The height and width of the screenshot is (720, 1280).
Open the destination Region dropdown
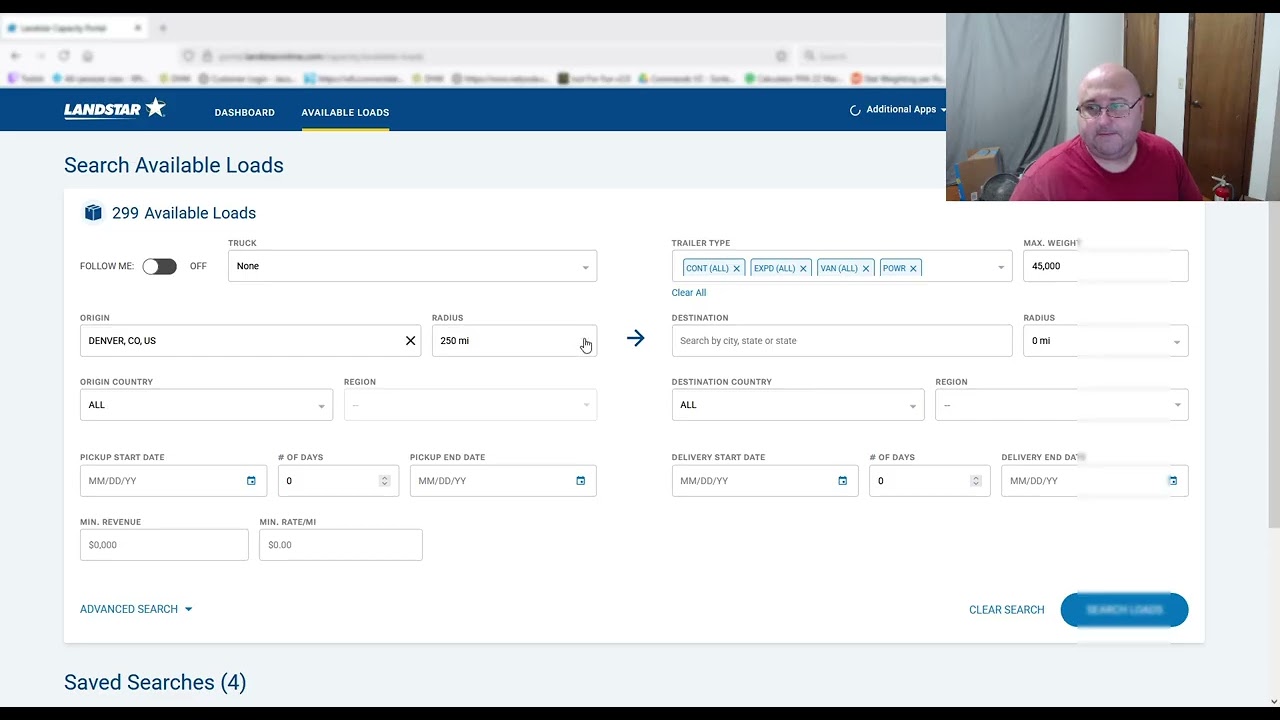coord(1062,405)
